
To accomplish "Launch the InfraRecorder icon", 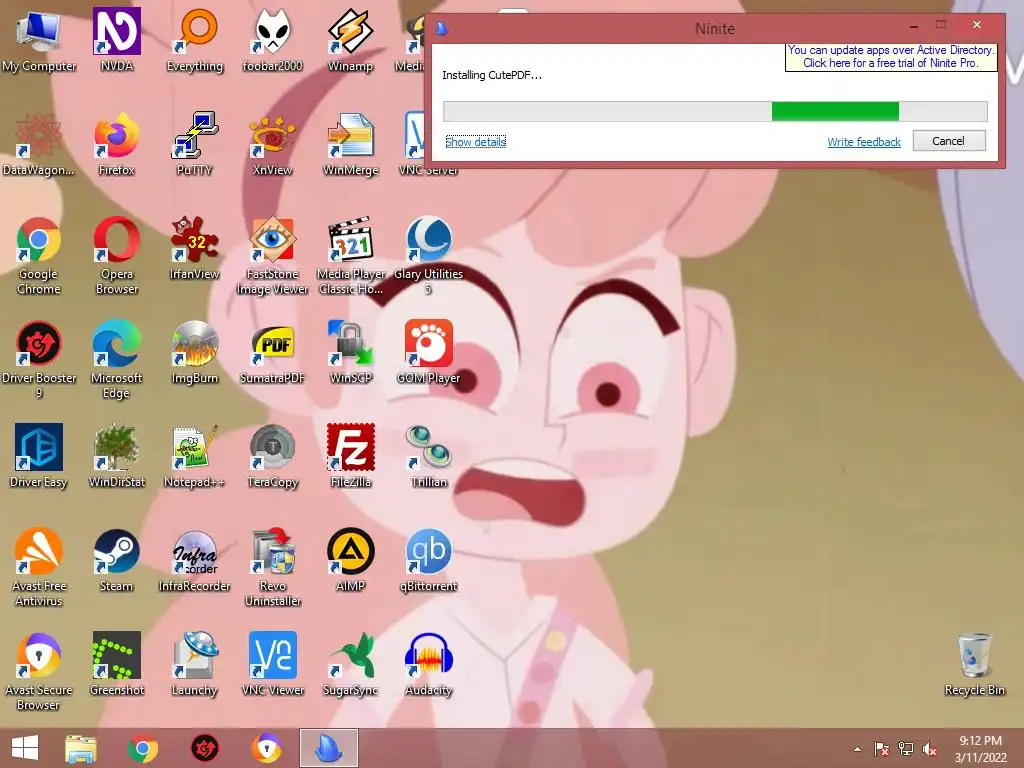I will (195, 560).
